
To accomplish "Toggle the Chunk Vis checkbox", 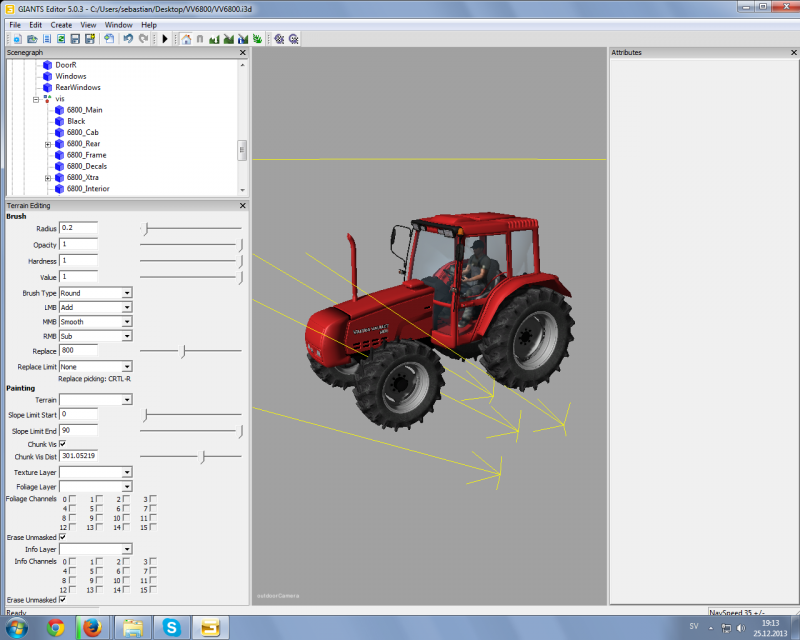I will pos(63,444).
